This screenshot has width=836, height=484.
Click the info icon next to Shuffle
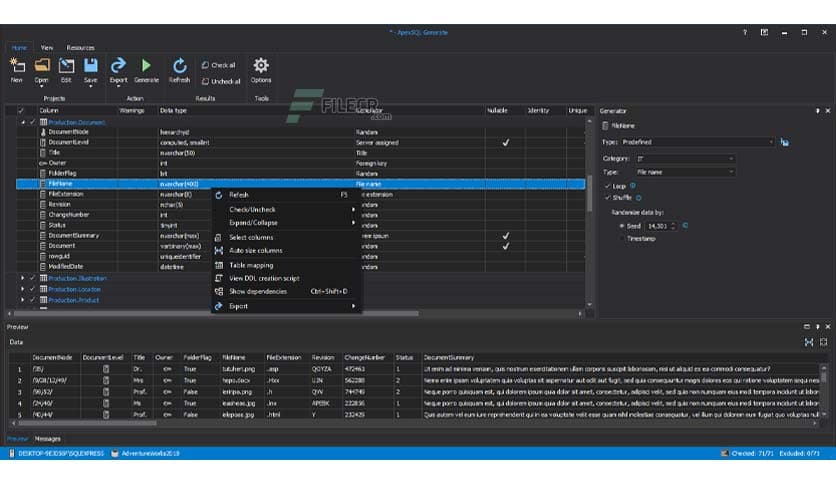639,198
